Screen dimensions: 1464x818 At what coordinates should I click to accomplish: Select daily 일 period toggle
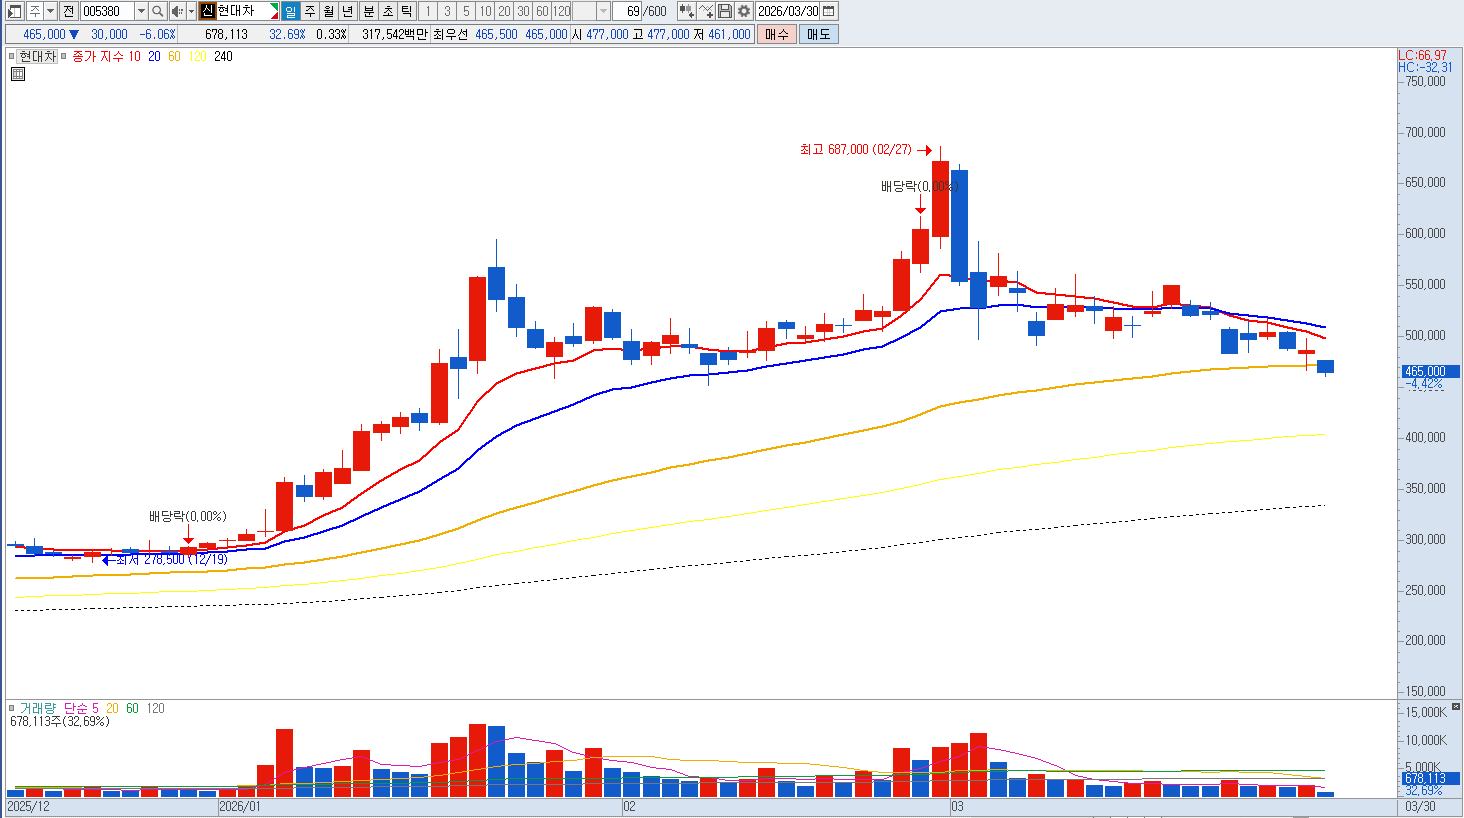point(290,11)
